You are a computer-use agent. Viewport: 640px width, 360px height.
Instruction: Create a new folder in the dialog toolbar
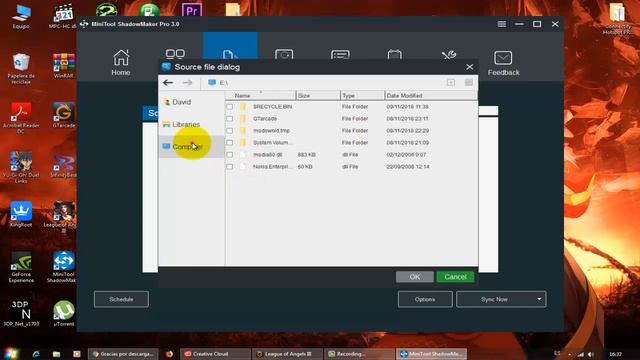point(451,82)
